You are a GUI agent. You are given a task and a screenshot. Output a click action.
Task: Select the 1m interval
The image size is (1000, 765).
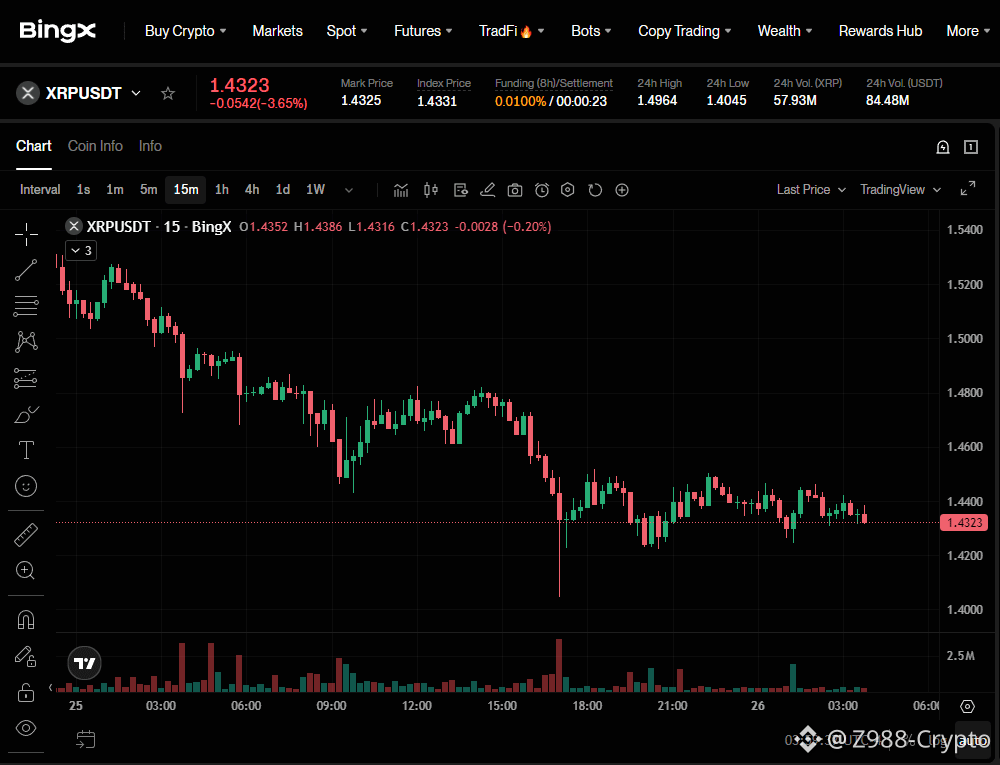pyautogui.click(x=115, y=189)
